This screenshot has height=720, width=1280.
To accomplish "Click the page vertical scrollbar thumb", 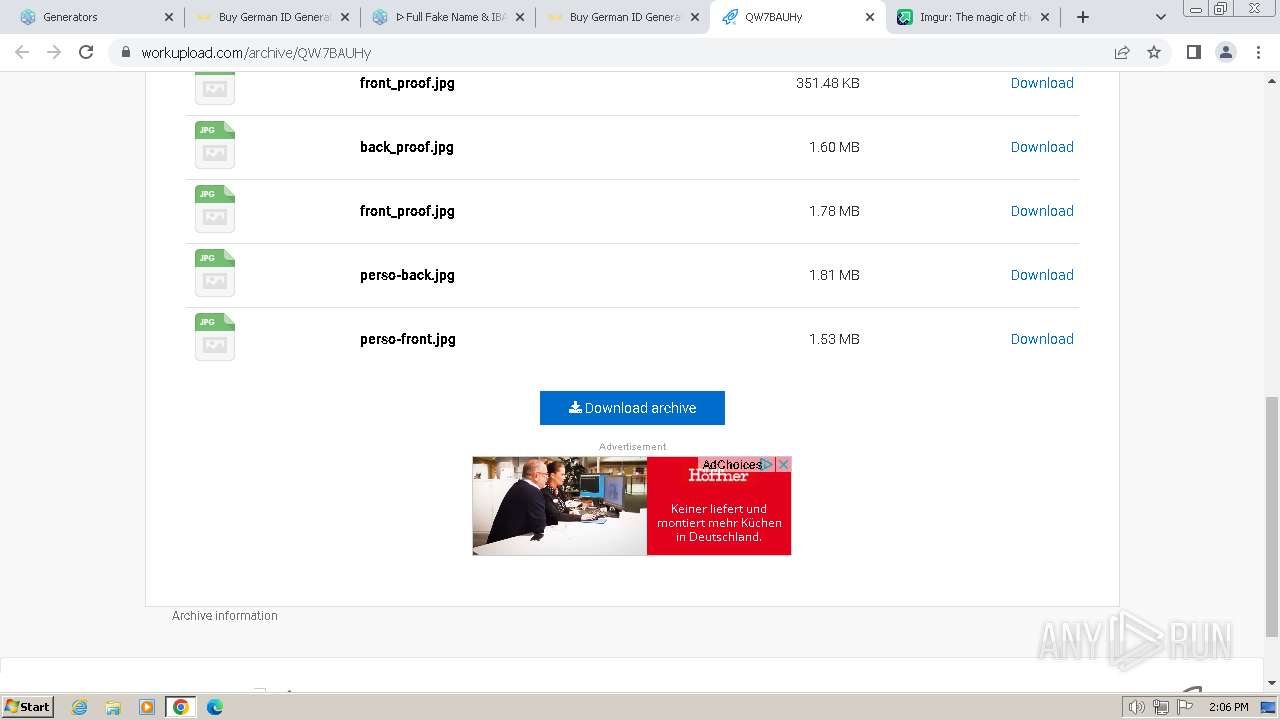I will tap(1272, 516).
